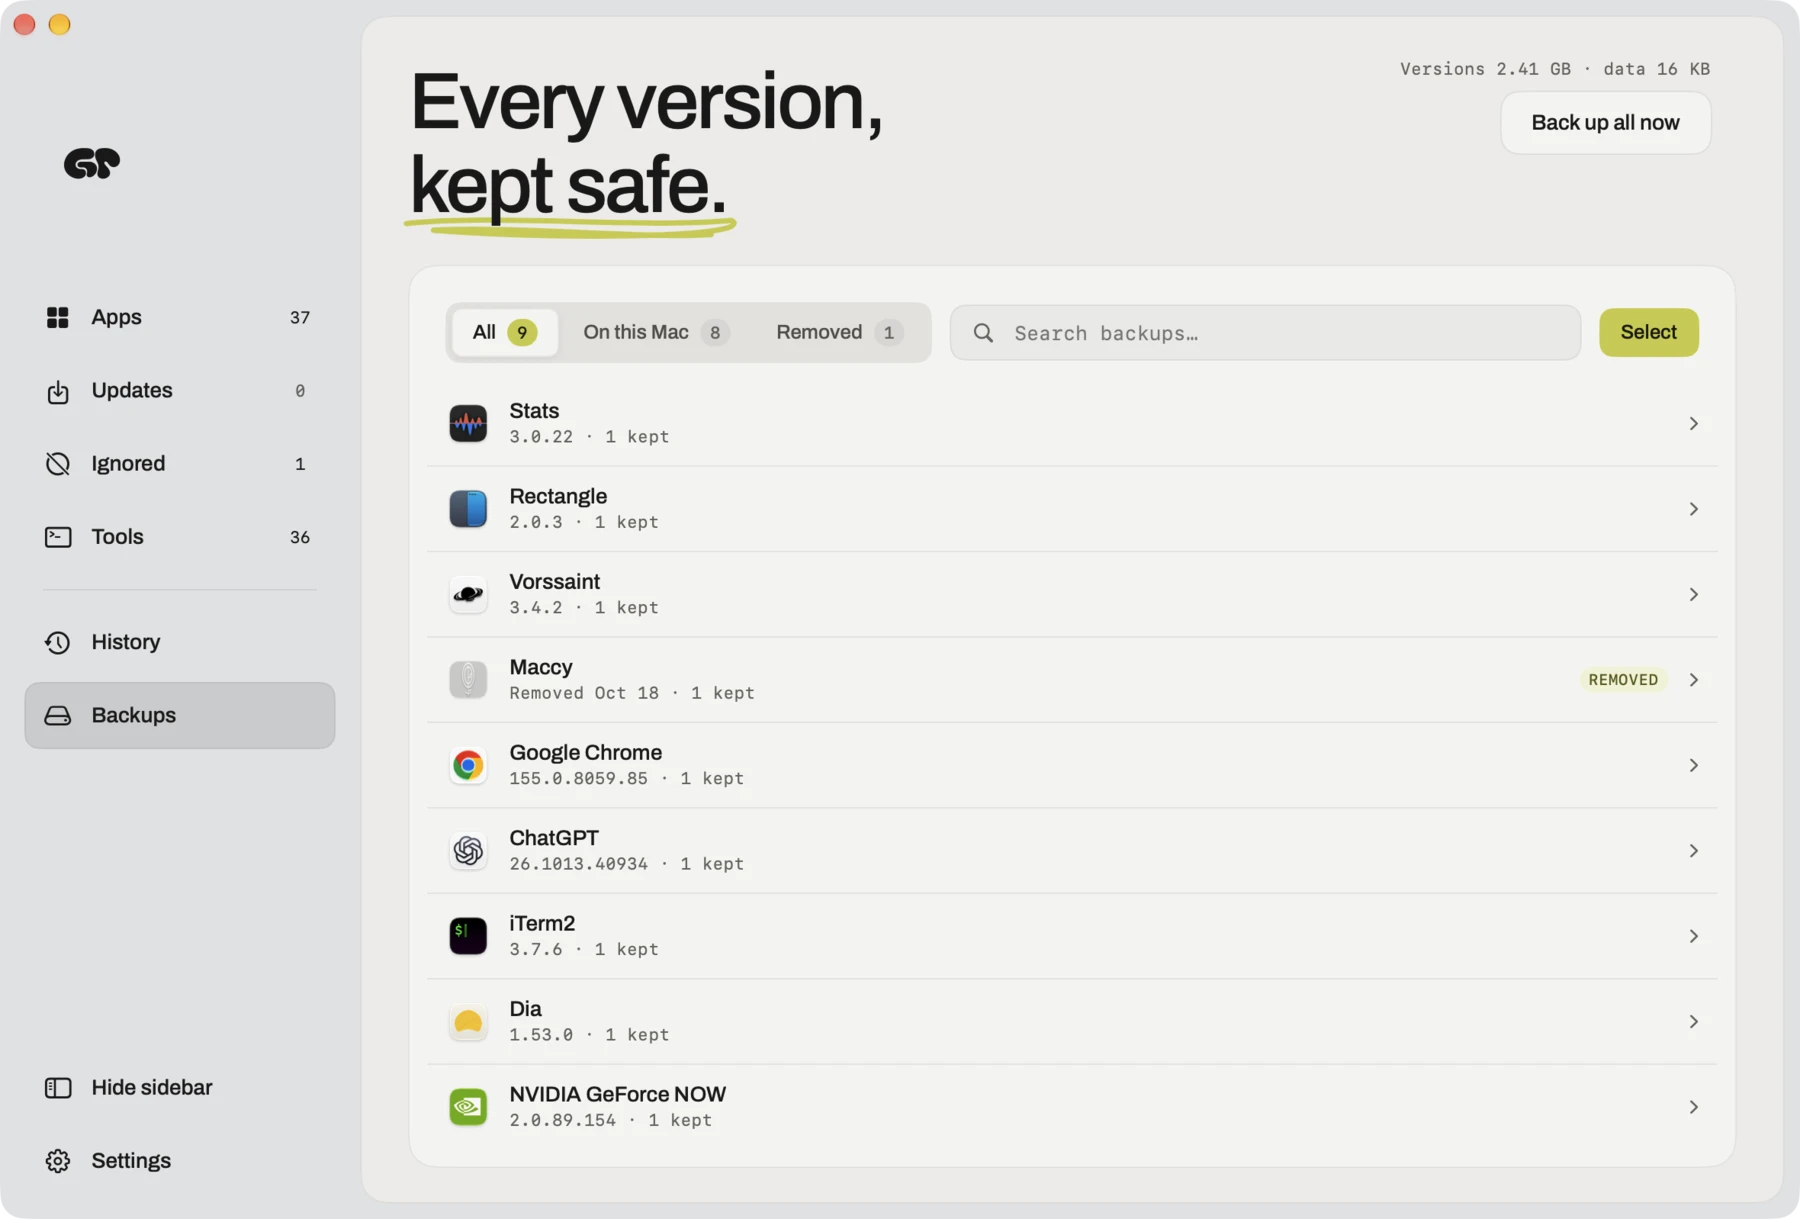The height and width of the screenshot is (1219, 1800).
Task: Click the ChatGPT app icon
Action: click(x=468, y=851)
